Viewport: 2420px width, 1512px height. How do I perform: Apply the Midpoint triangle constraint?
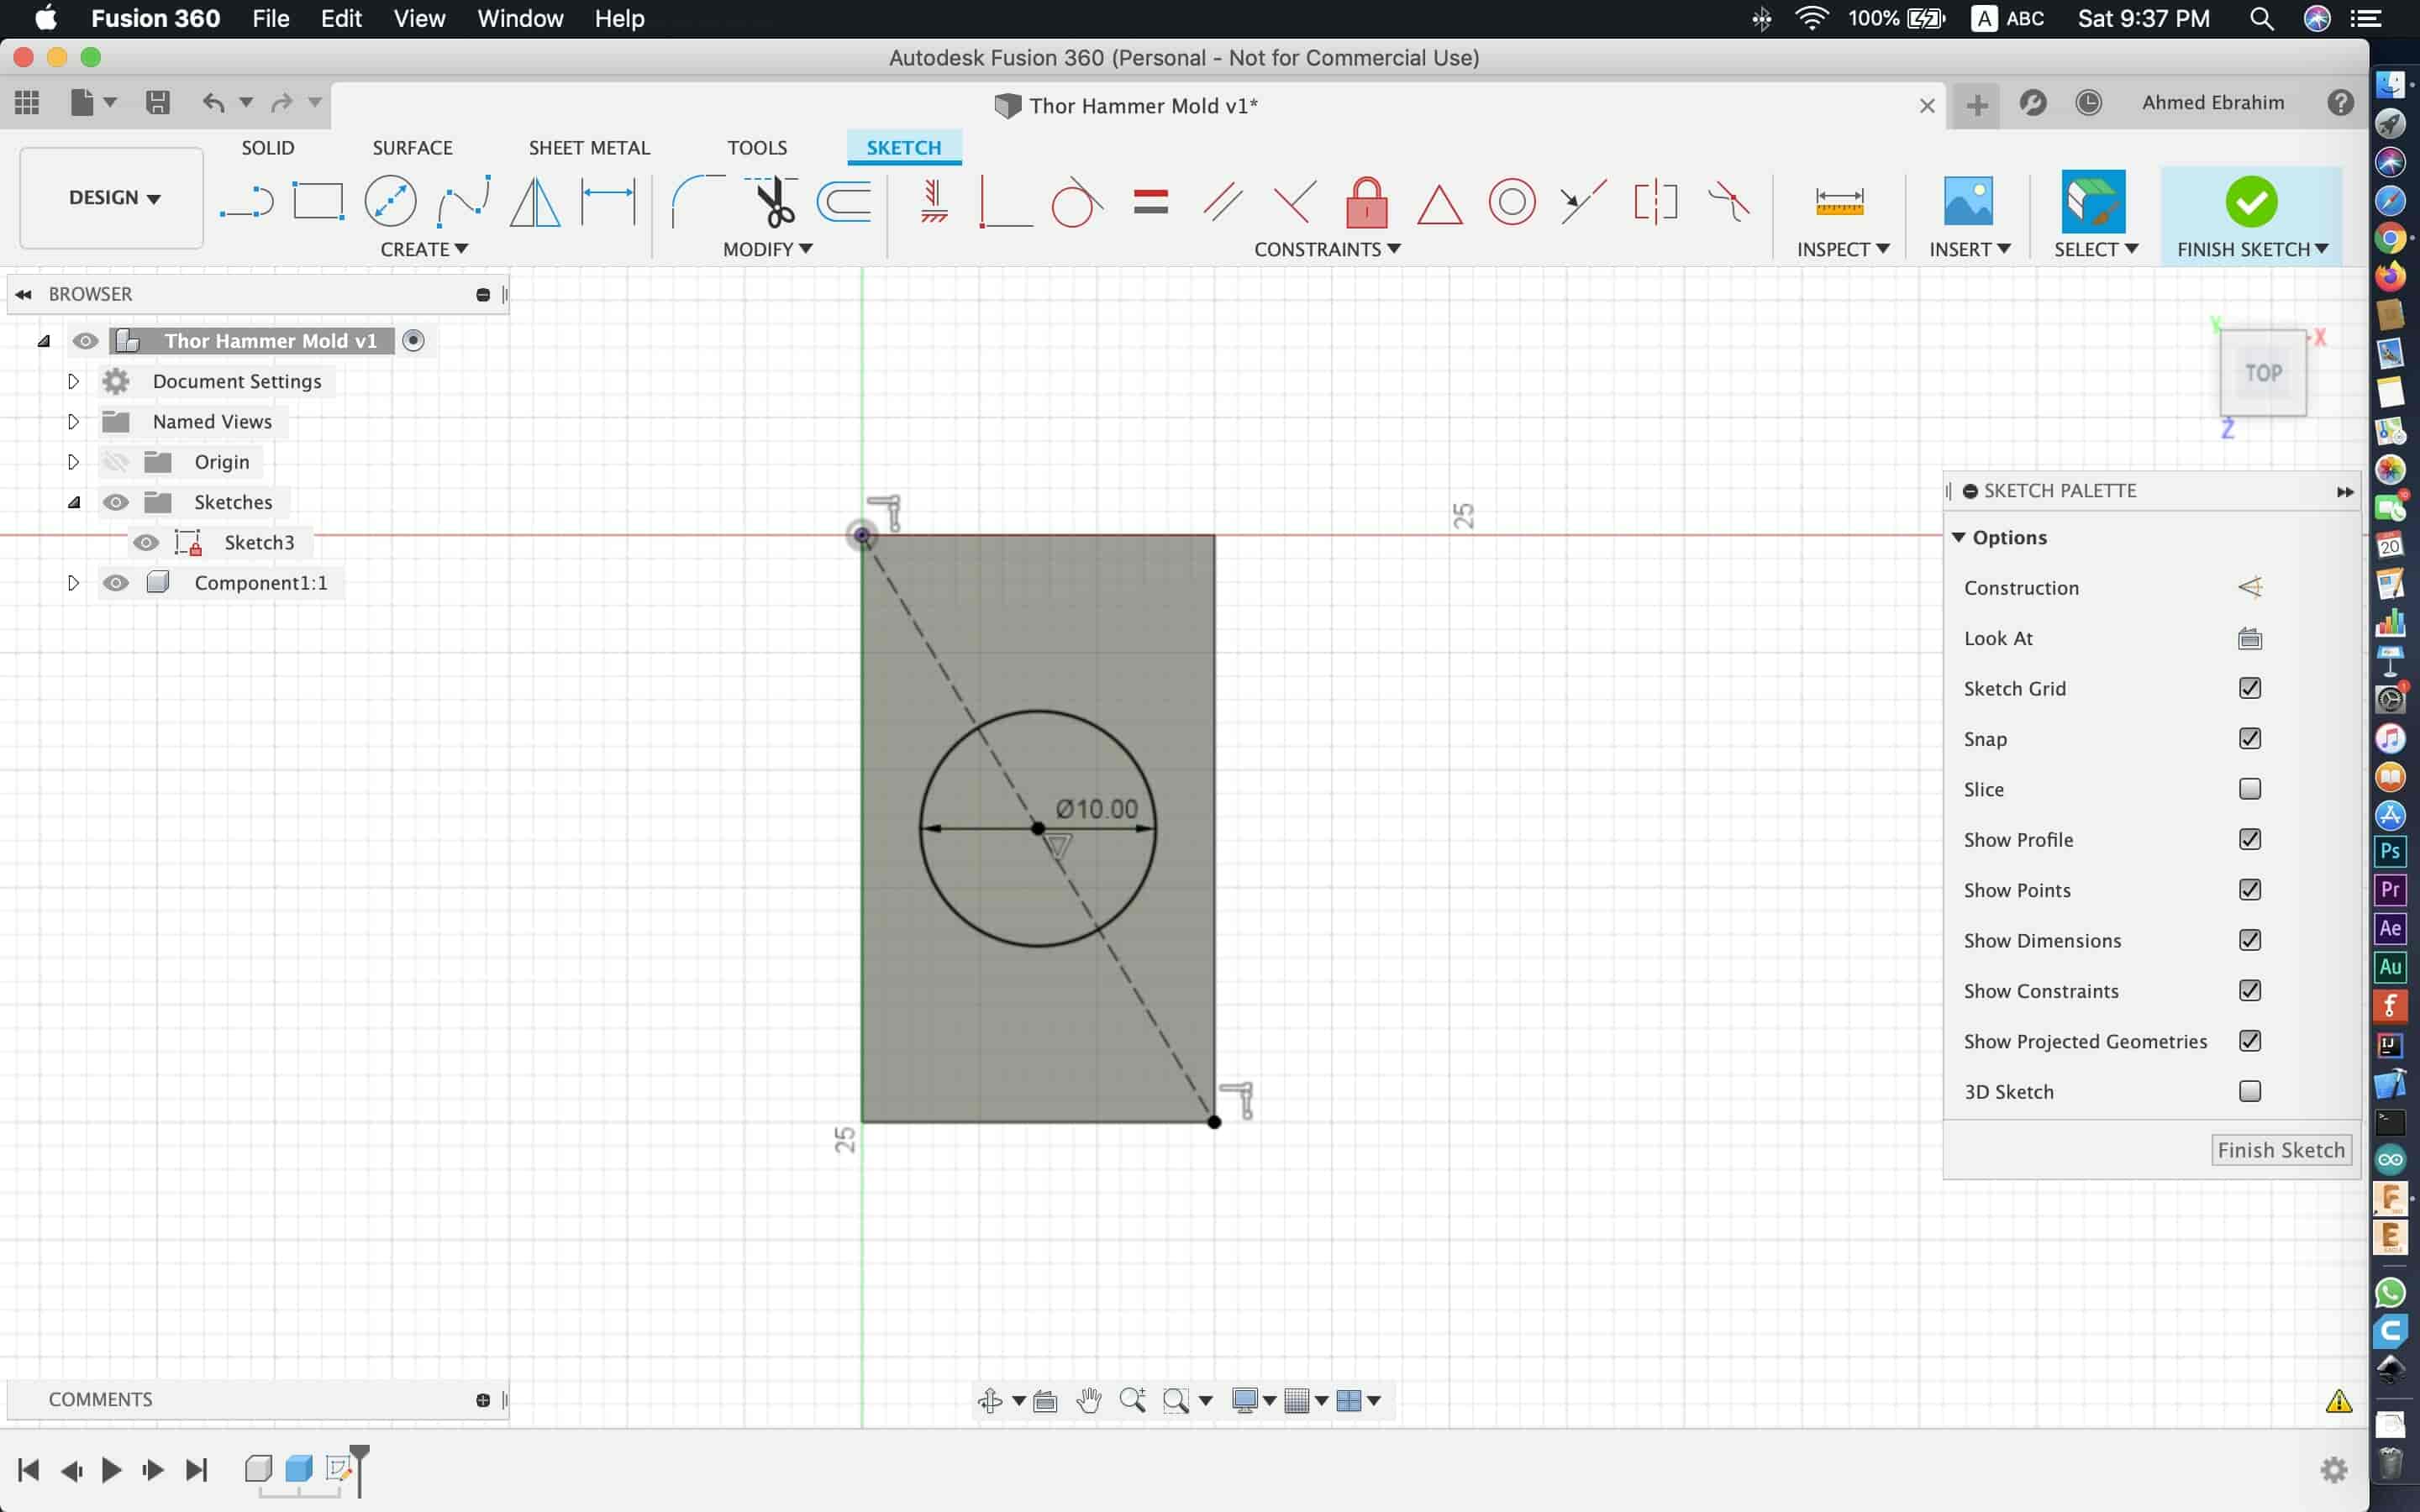[x=1439, y=204]
